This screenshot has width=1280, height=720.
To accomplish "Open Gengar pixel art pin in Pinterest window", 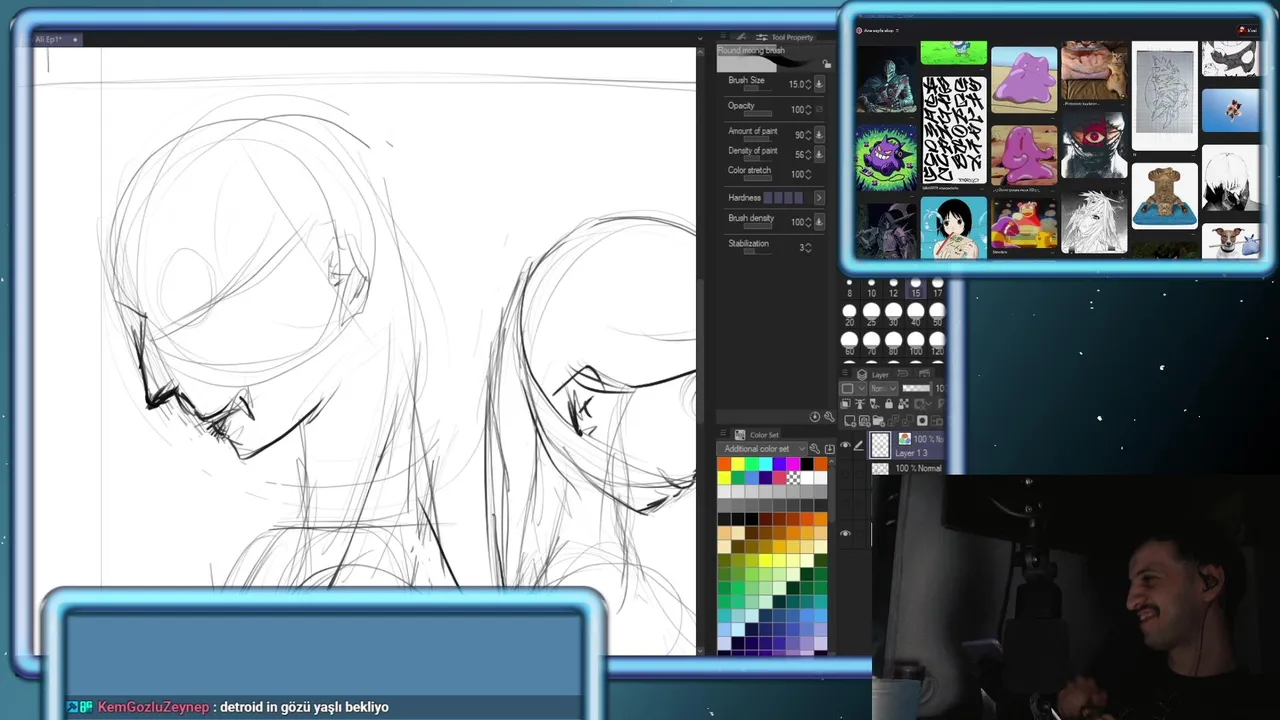I will (x=885, y=158).
